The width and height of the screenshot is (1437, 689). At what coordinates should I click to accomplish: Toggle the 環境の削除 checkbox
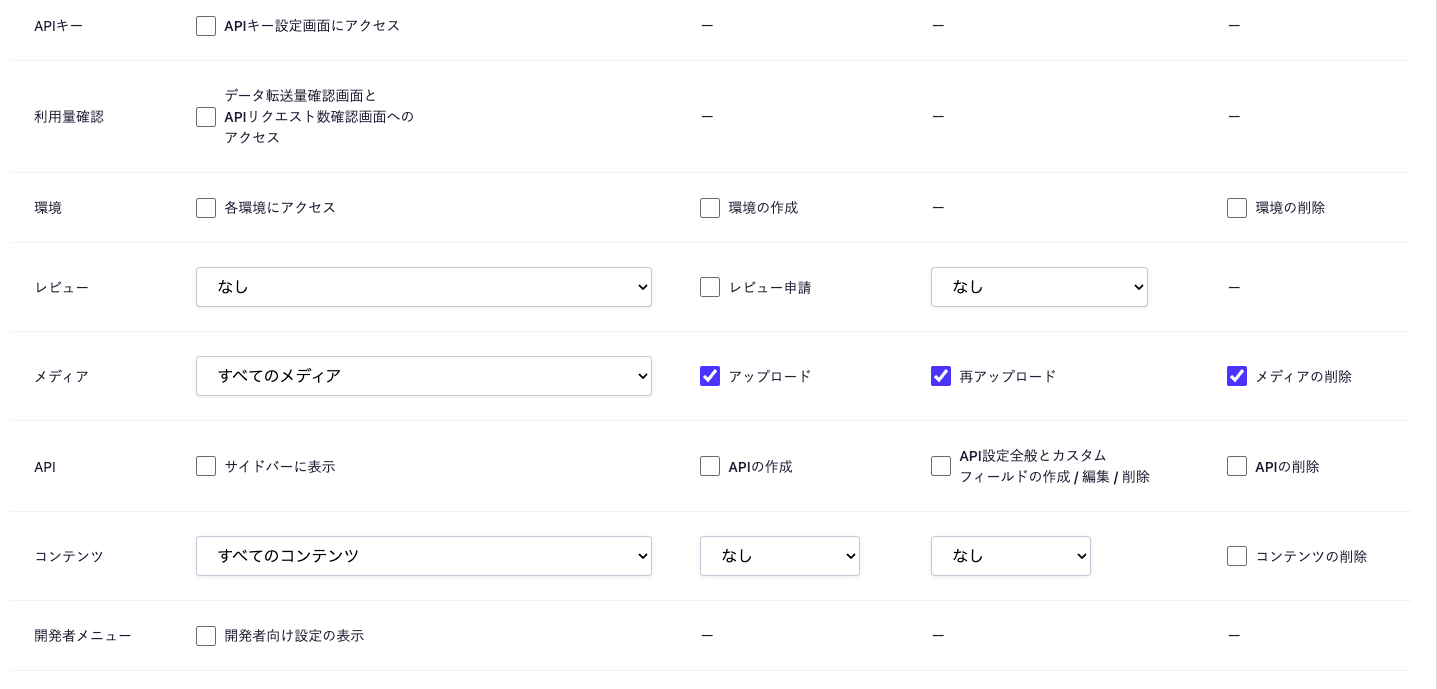(x=1237, y=208)
